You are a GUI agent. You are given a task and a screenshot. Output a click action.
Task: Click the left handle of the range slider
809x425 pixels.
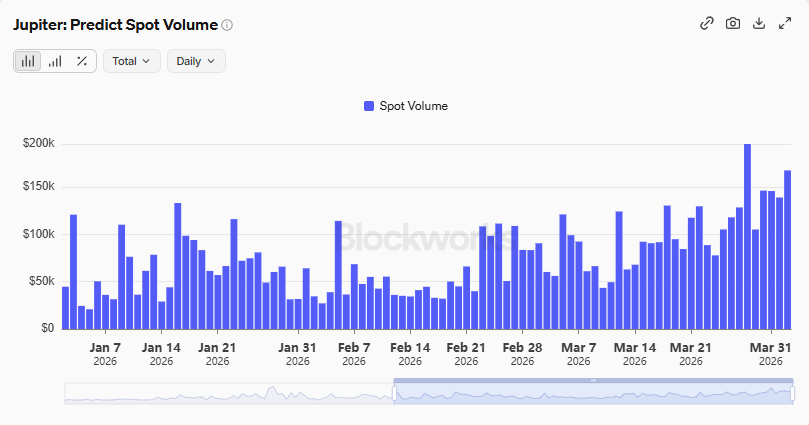point(394,394)
